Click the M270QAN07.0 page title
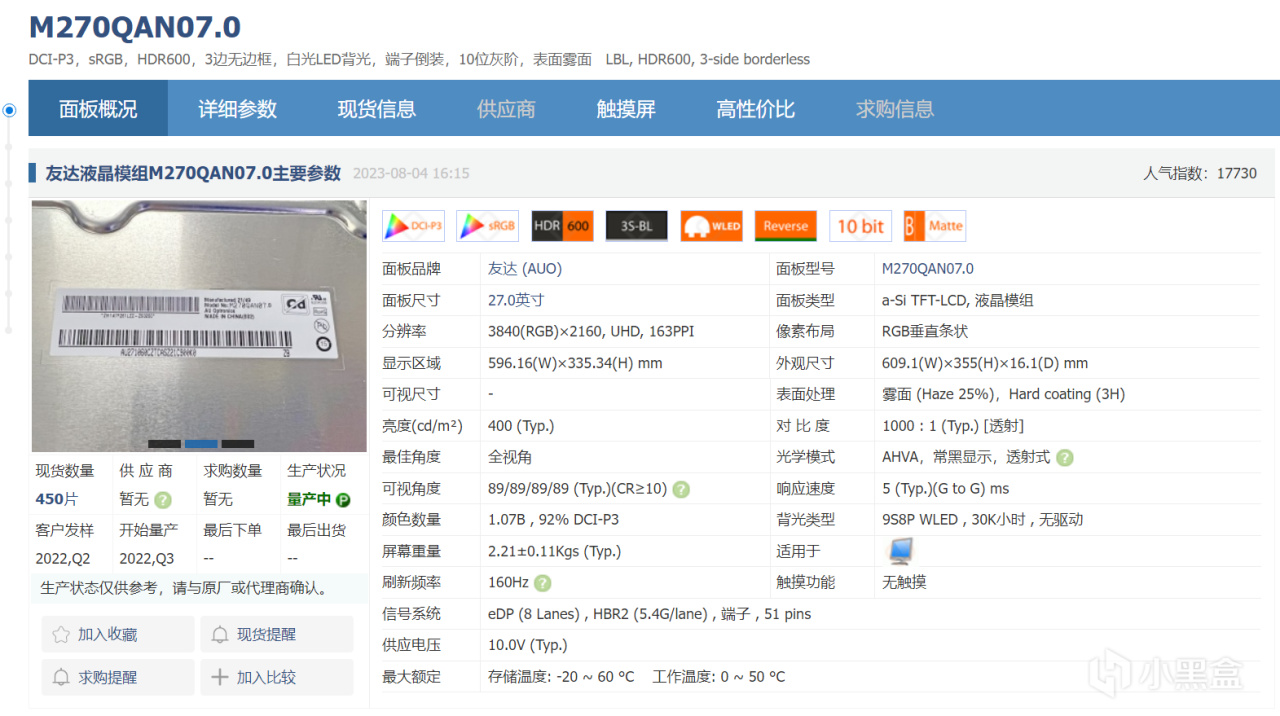Screen dimensions: 1280x716 pos(135,27)
